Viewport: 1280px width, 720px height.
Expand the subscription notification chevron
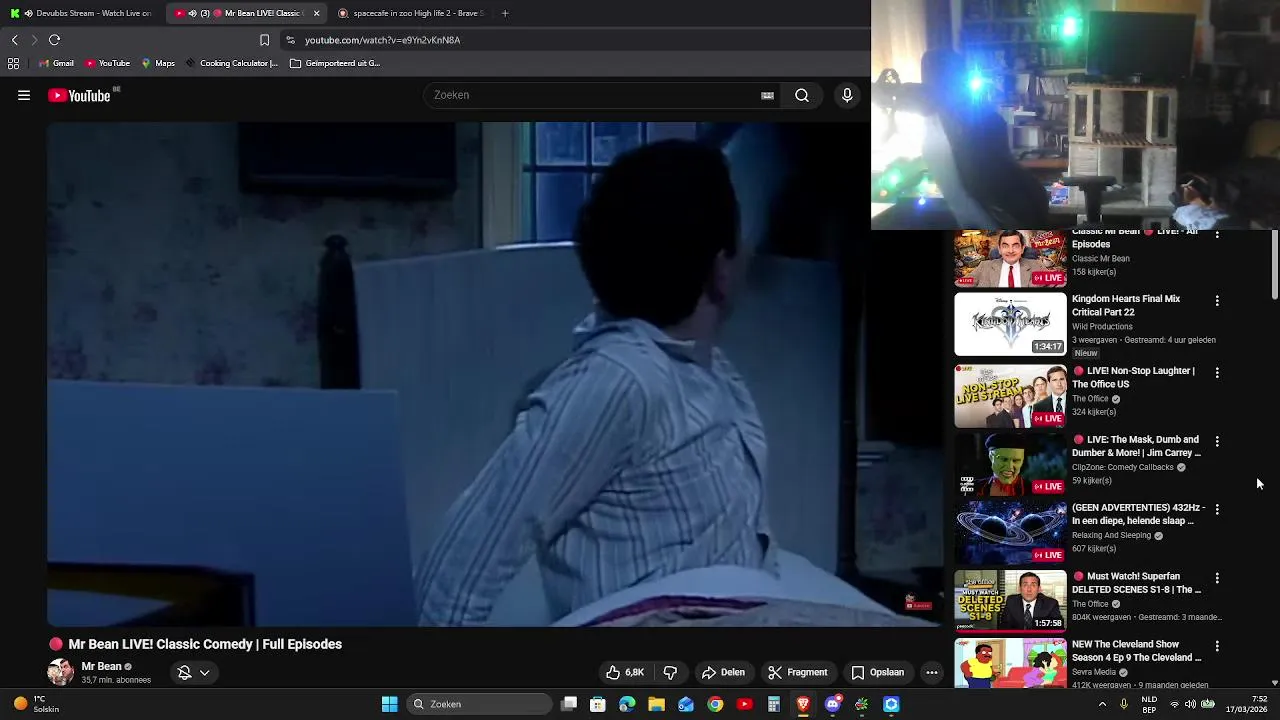204,673
